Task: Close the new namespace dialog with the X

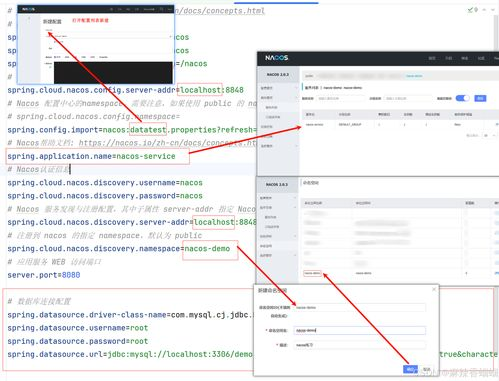Action: (434, 289)
